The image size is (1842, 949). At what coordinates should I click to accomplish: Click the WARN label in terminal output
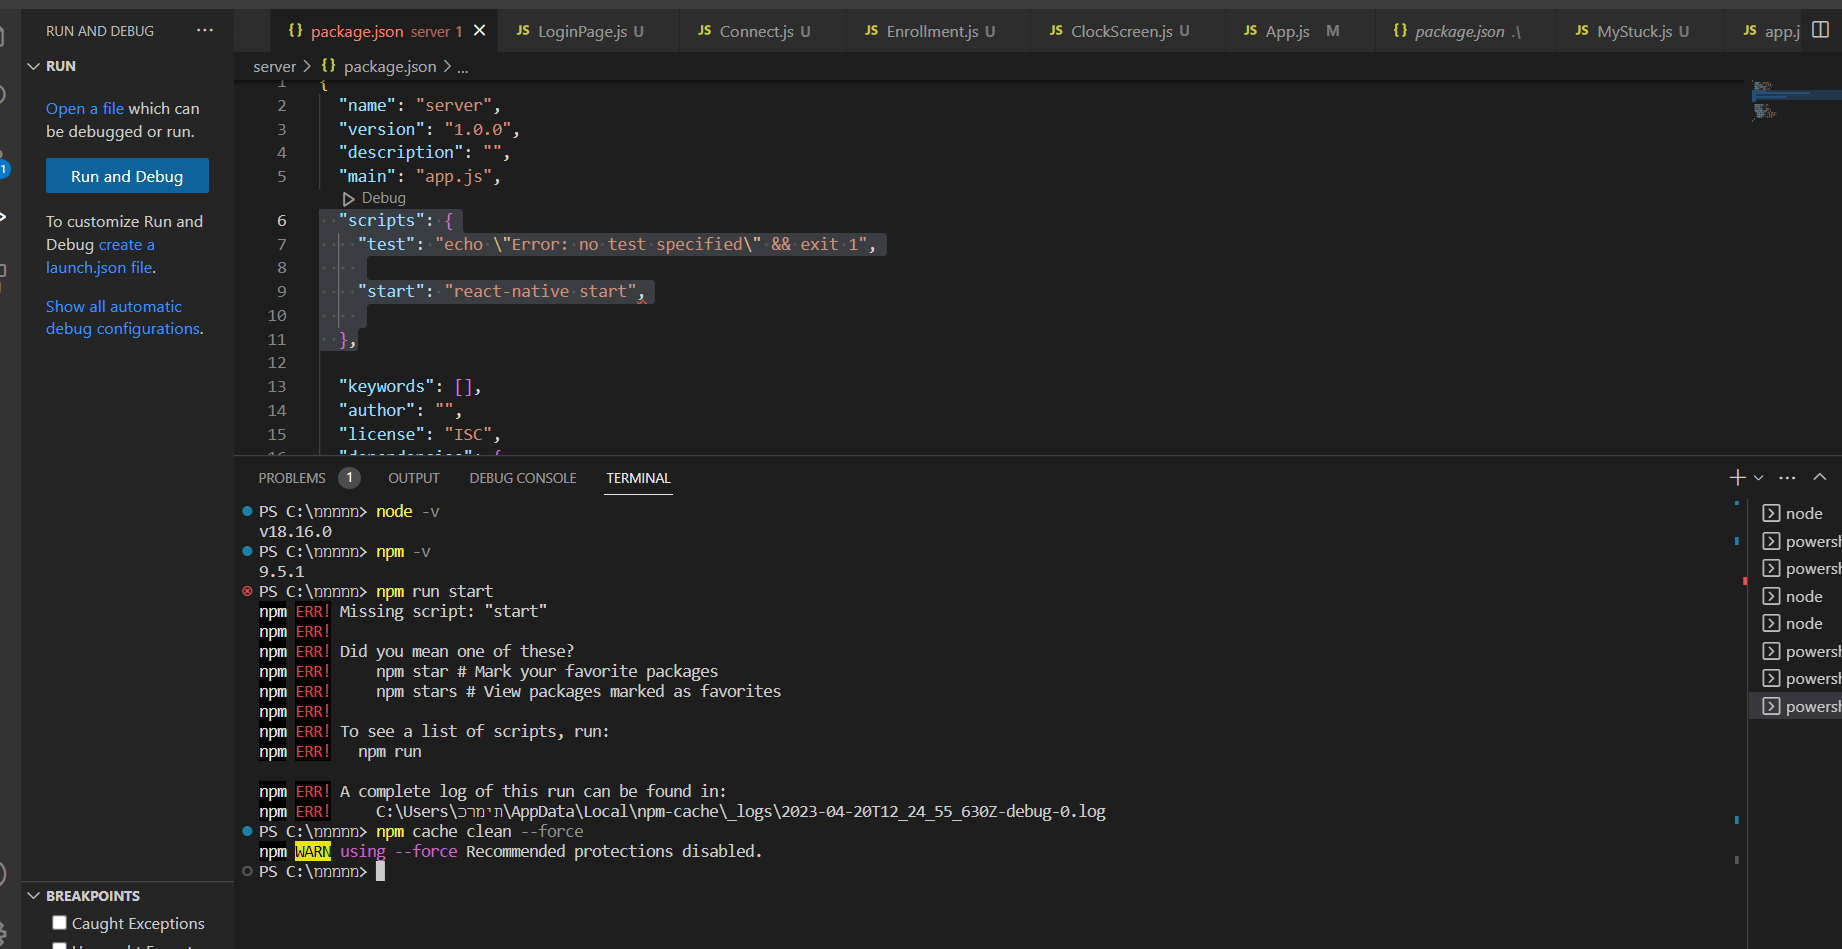point(313,851)
